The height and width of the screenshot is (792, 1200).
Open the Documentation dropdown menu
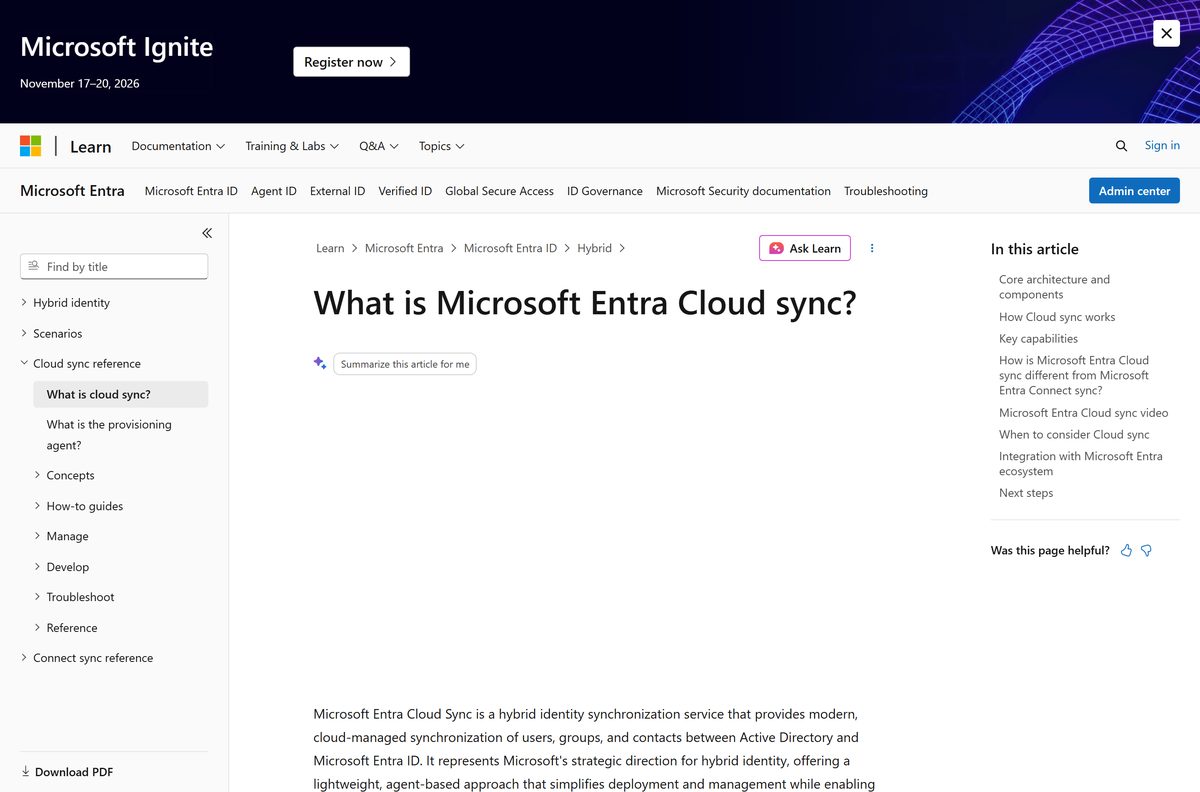point(178,146)
